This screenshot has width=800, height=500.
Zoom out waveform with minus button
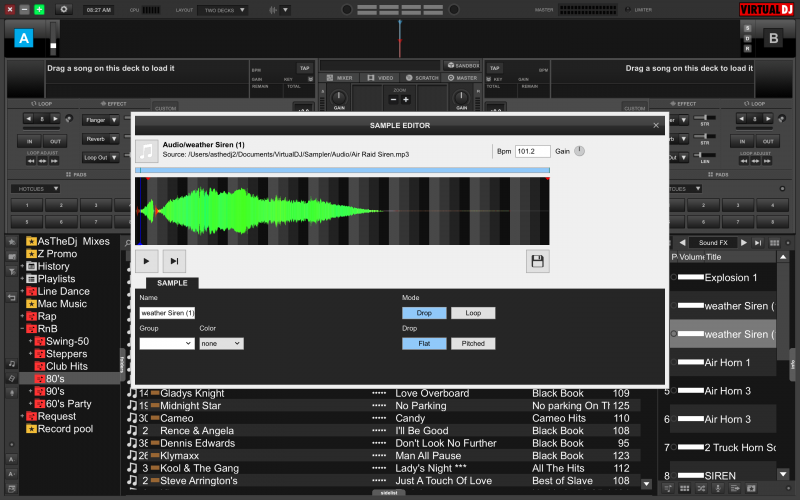(393, 99)
